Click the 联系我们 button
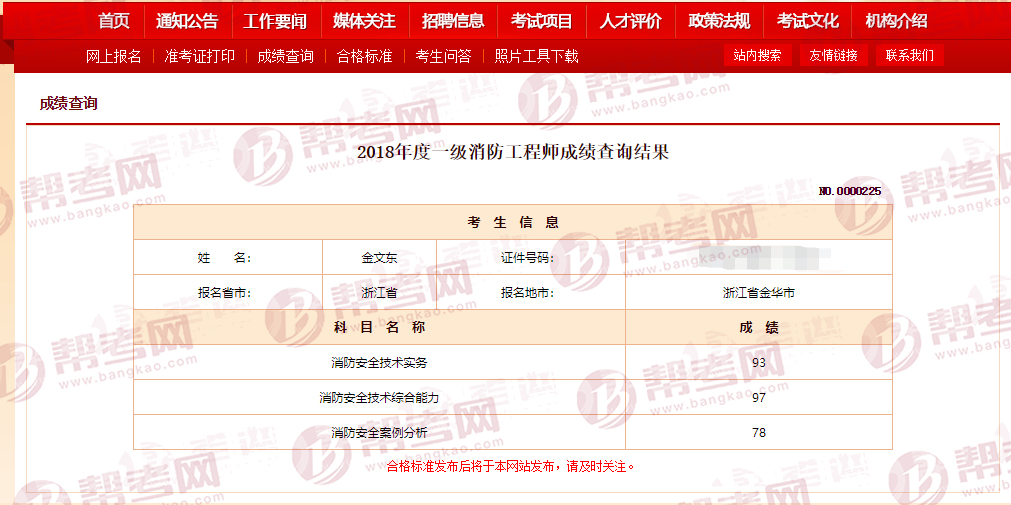The height and width of the screenshot is (505, 1011). coord(910,55)
